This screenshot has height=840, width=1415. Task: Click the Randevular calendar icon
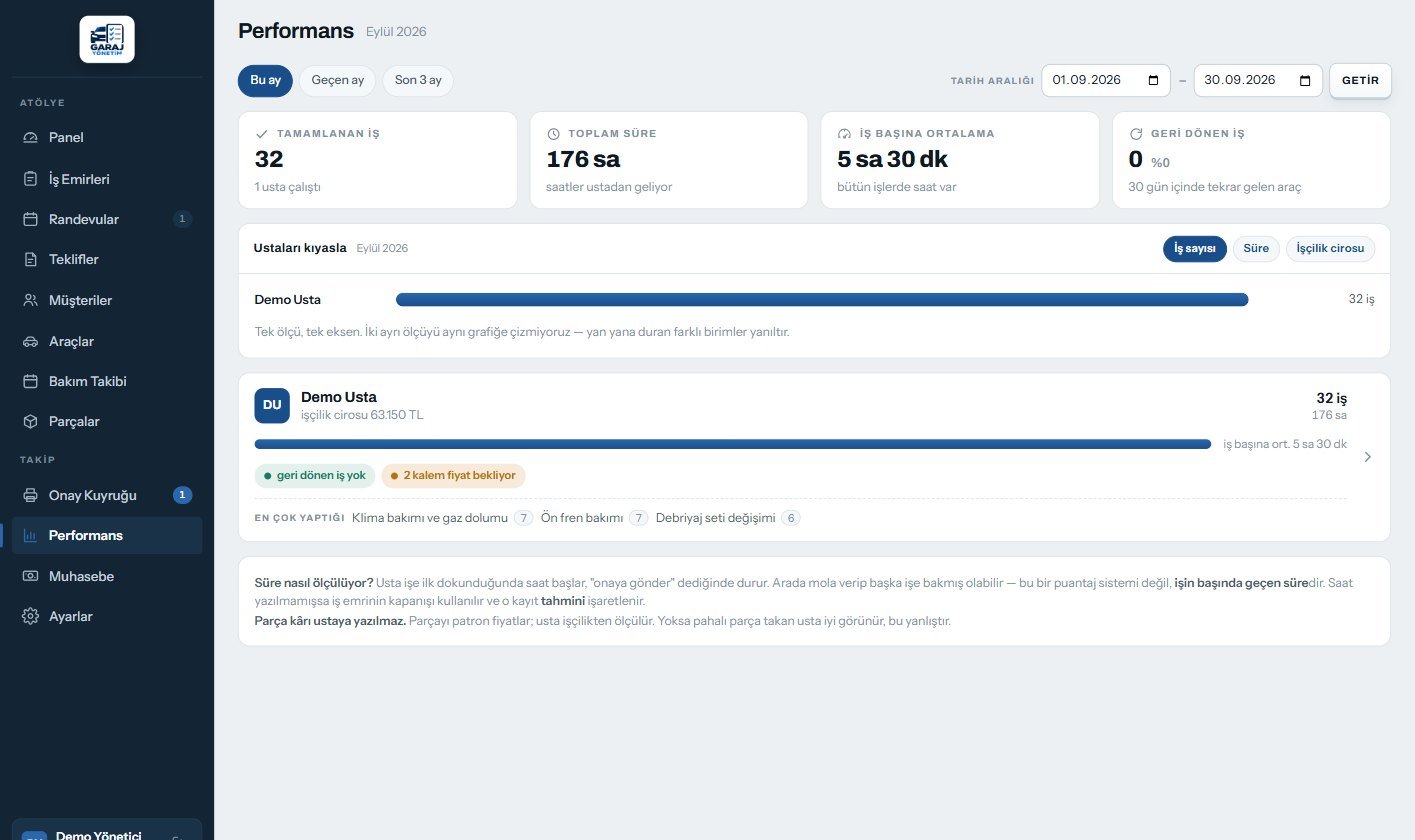[x=30, y=219]
